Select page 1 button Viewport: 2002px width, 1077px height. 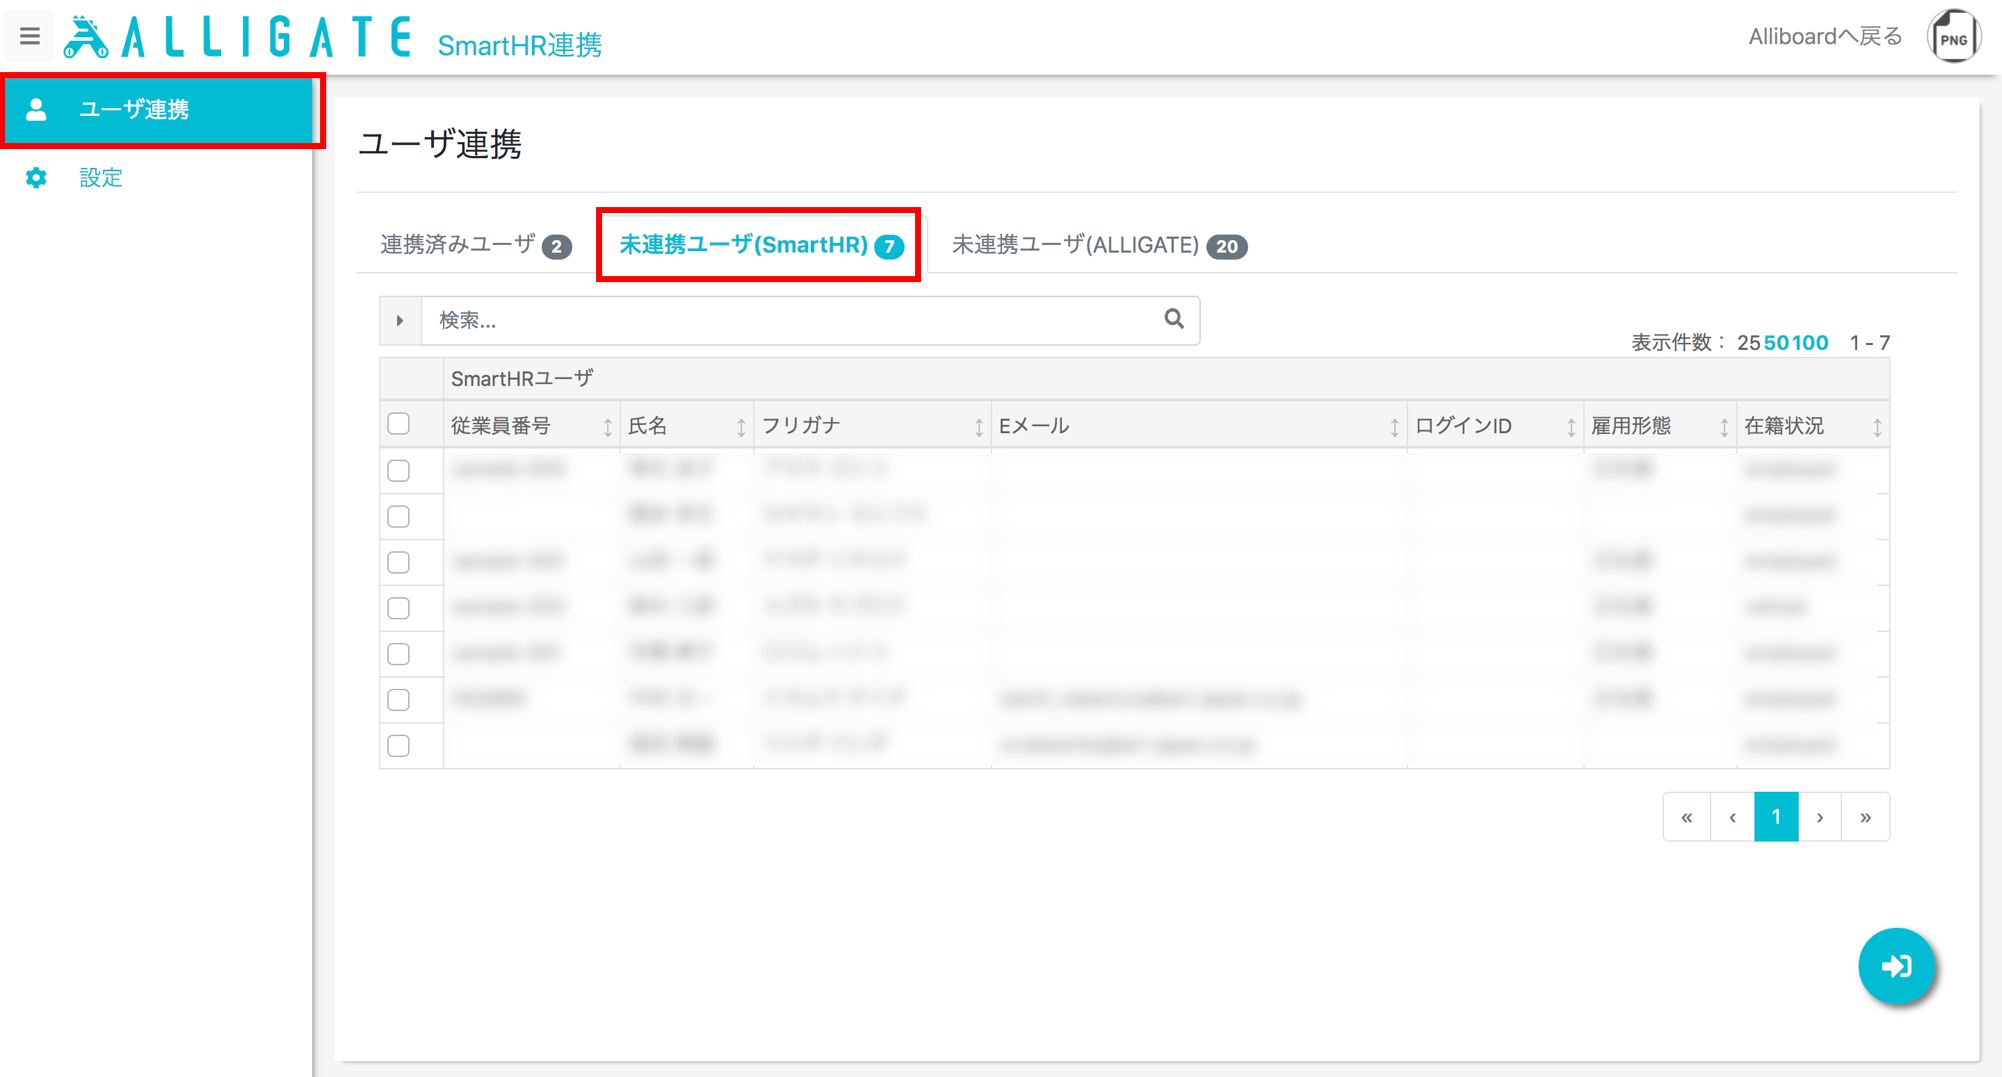point(1776,818)
